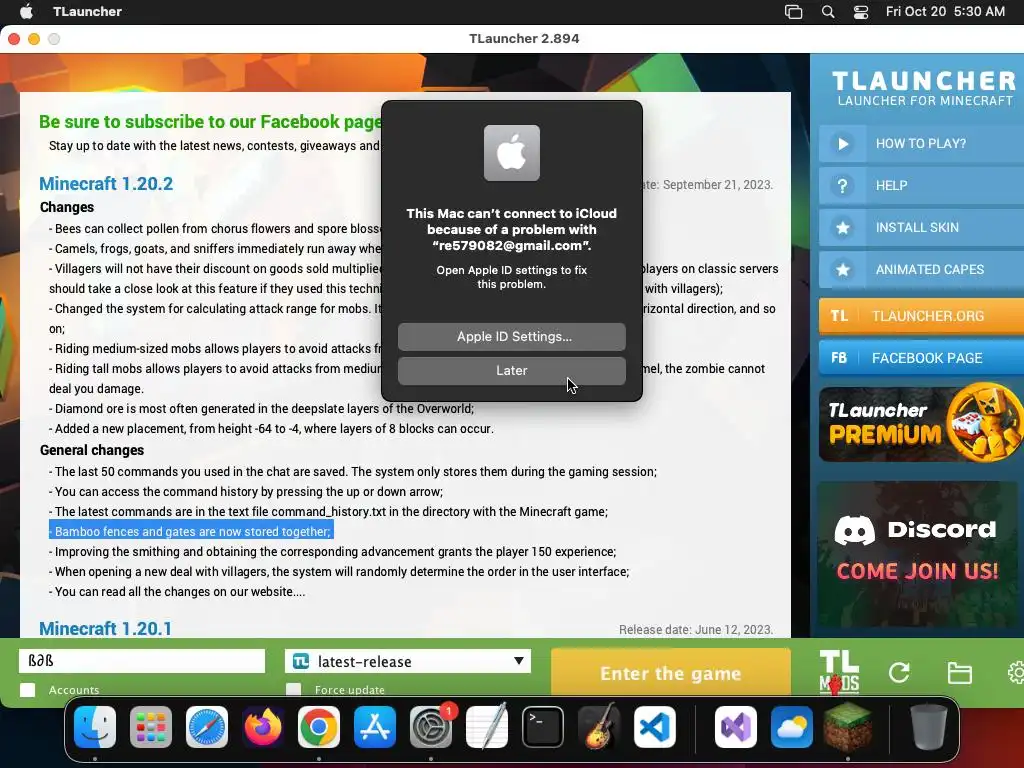This screenshot has height=768, width=1024.
Task: Open the HELP question mark button
Action: click(842, 185)
